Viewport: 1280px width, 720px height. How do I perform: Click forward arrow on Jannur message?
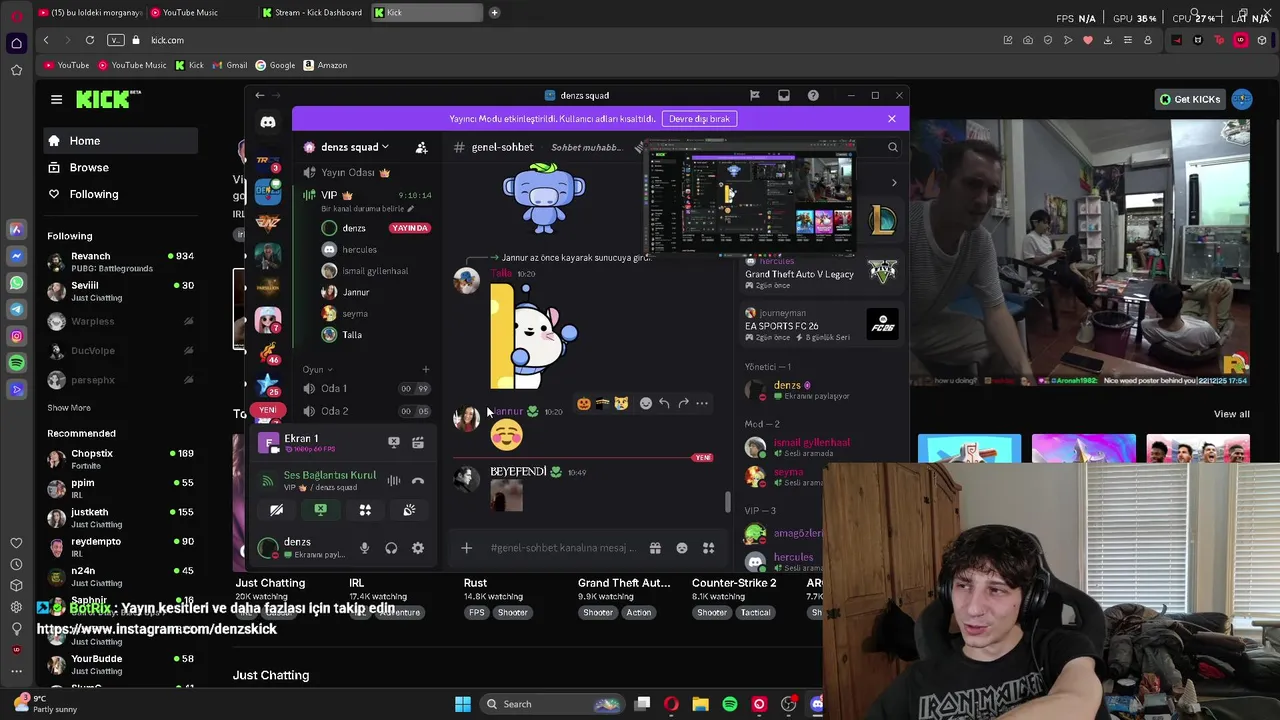(x=683, y=403)
